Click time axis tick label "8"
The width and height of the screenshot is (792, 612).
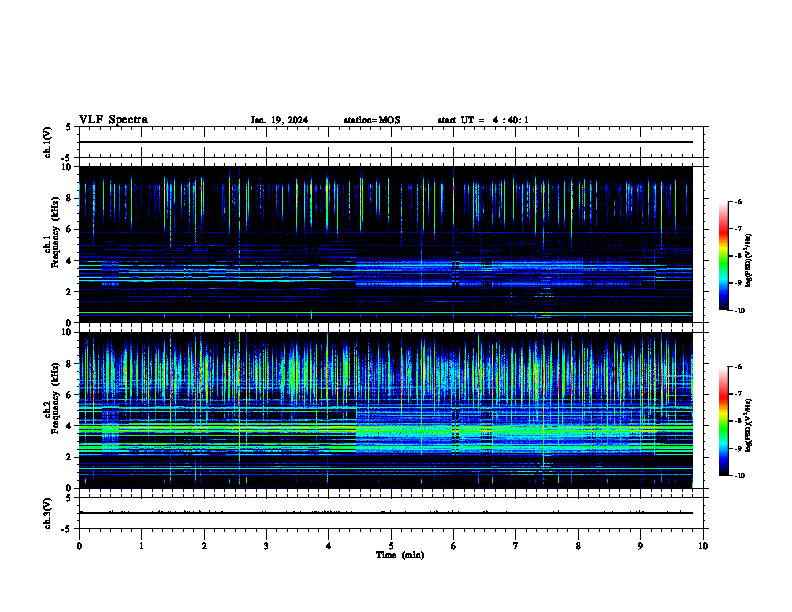point(578,546)
